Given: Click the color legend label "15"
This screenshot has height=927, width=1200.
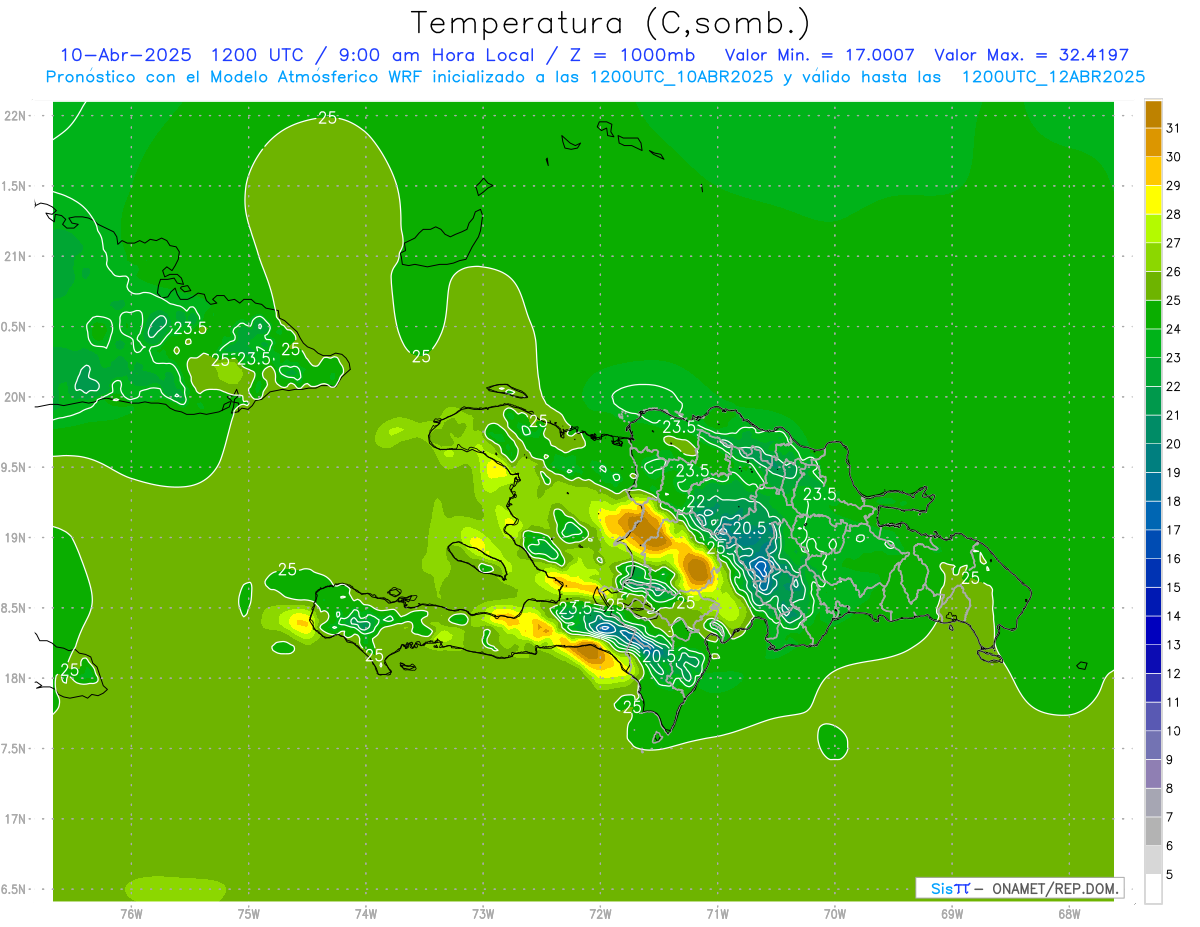Looking at the screenshot, I should pyautogui.click(x=1174, y=588).
